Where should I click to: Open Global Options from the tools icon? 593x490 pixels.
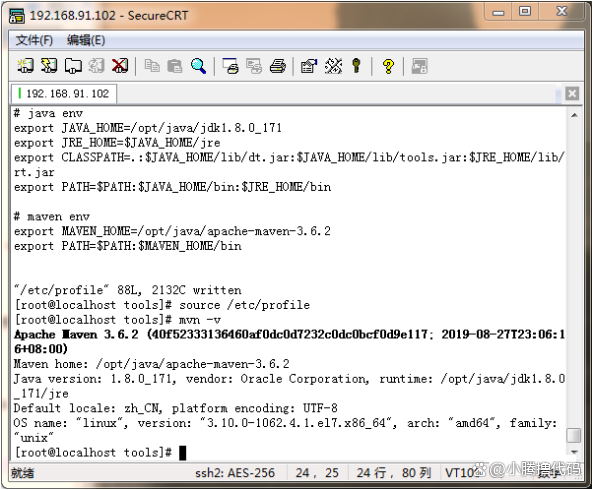(333, 66)
